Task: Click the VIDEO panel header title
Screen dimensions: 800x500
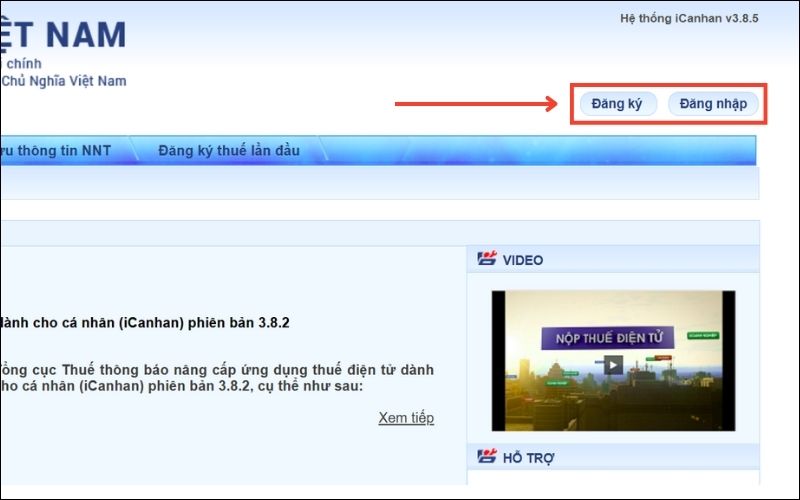Action: pyautogui.click(x=523, y=260)
